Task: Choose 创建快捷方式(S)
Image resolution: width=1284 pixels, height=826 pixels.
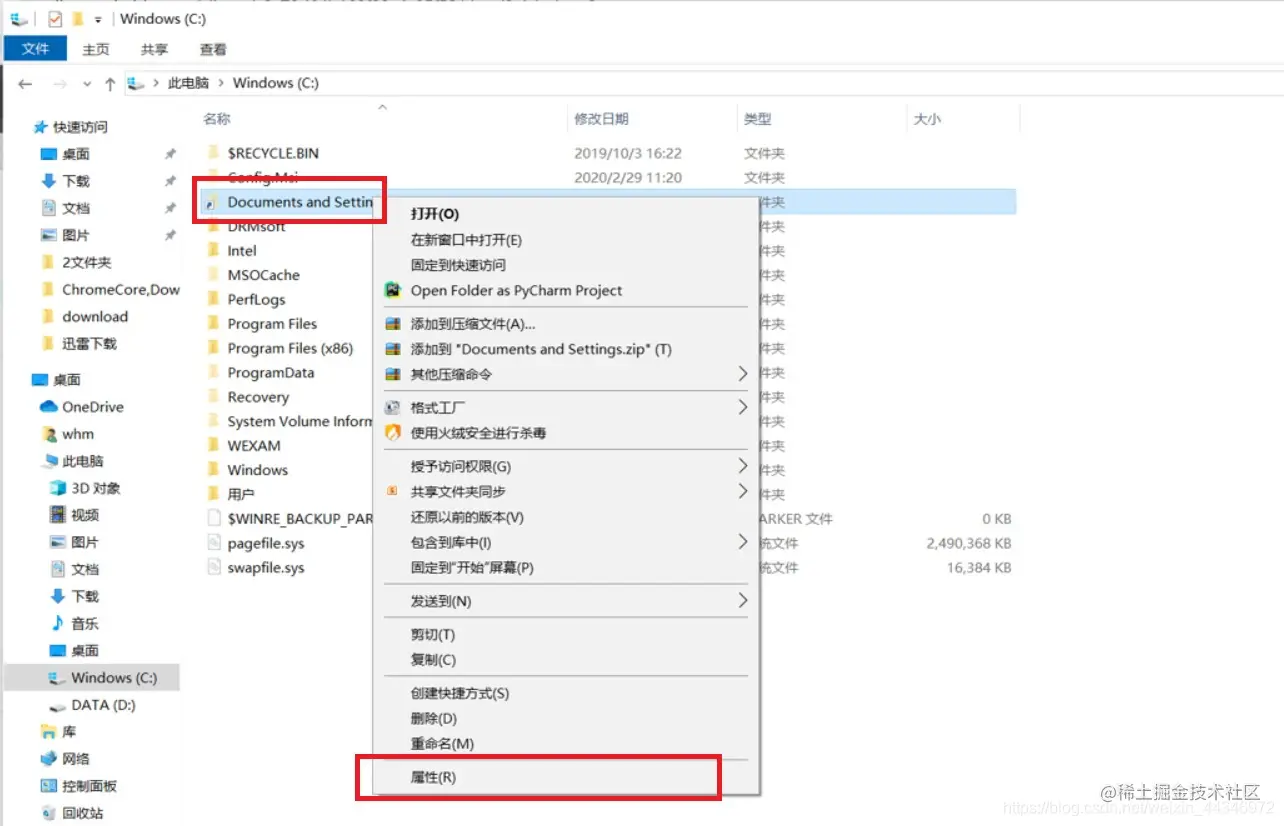Action: click(460, 693)
